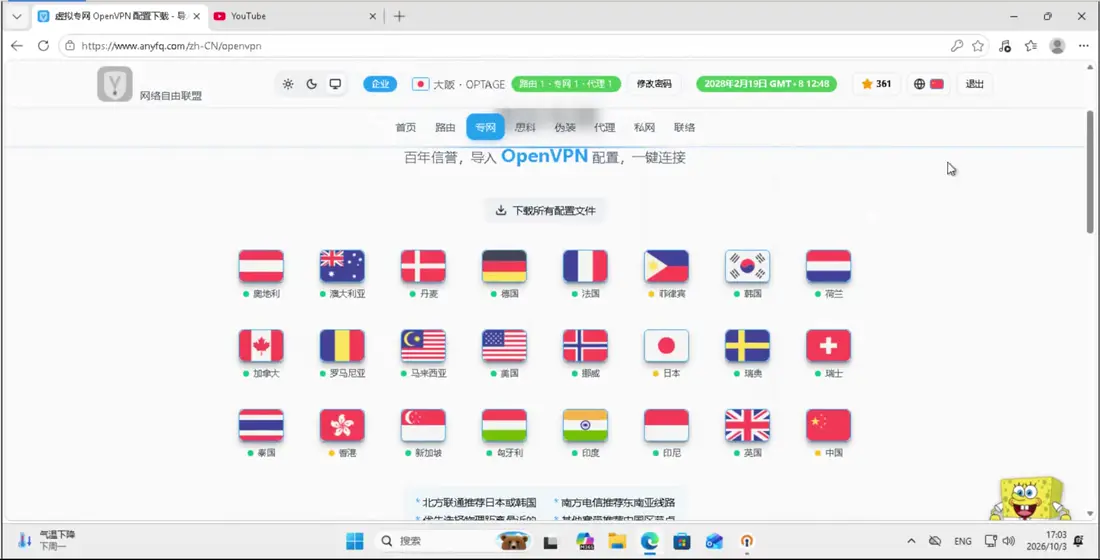Pick the Philippines flag
The height and width of the screenshot is (560, 1100).
(666, 266)
